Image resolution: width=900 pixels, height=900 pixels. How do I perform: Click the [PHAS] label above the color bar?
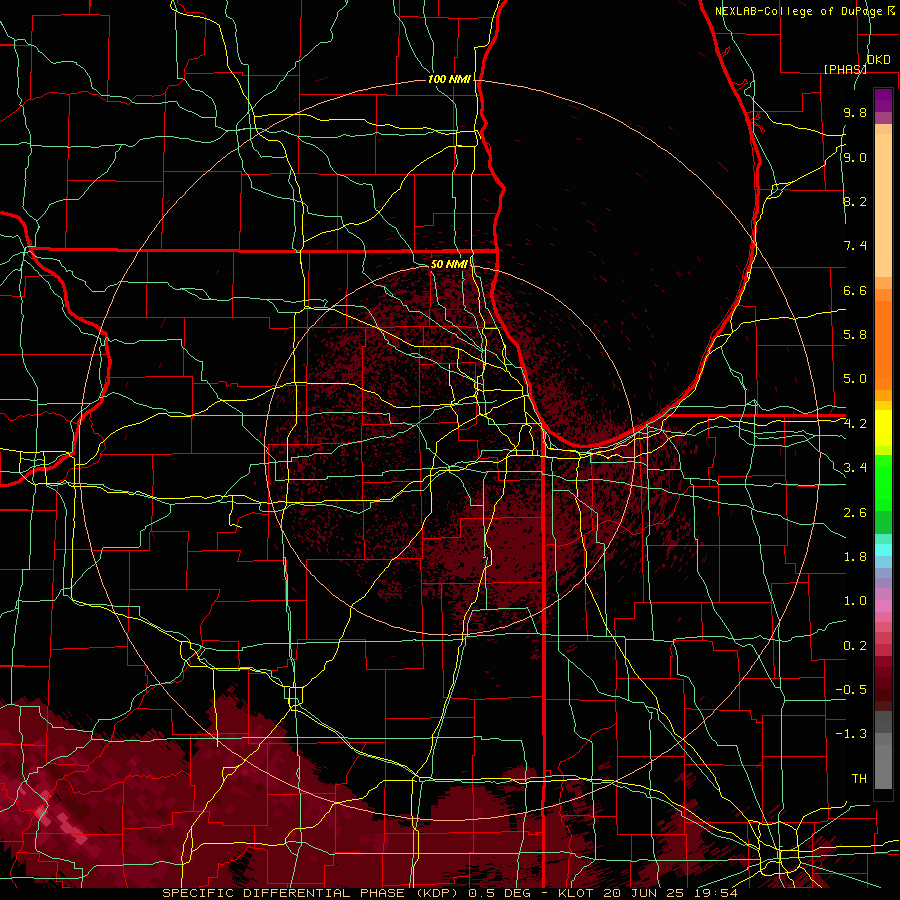pos(845,69)
